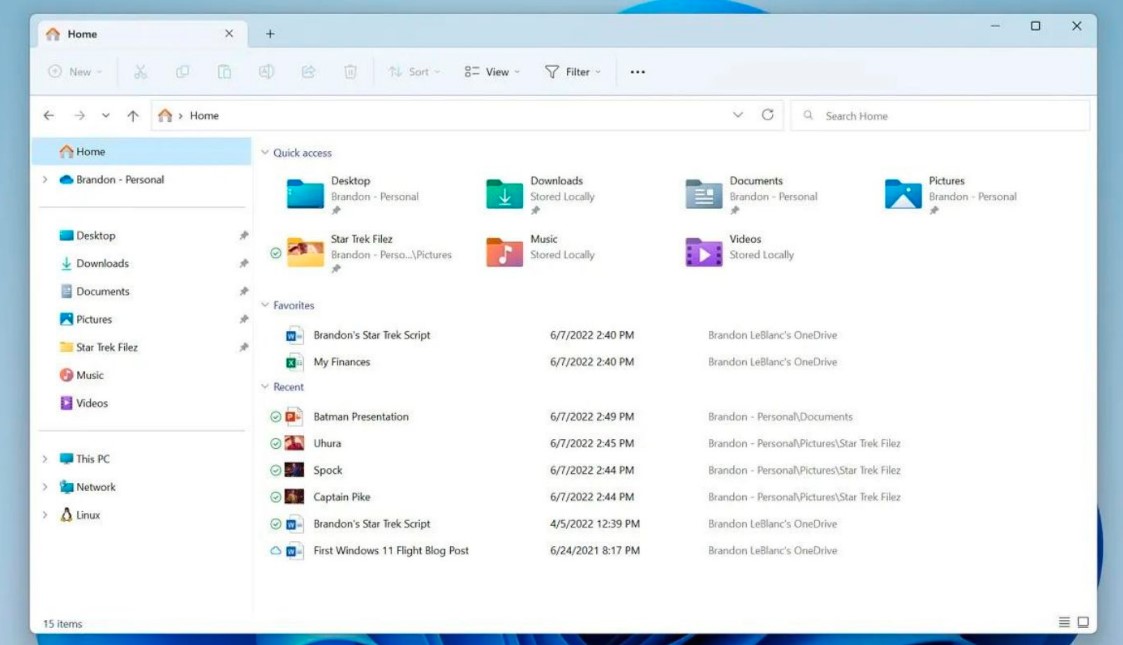Open address bar history dropdown chevron
The height and width of the screenshot is (645, 1123).
point(738,115)
